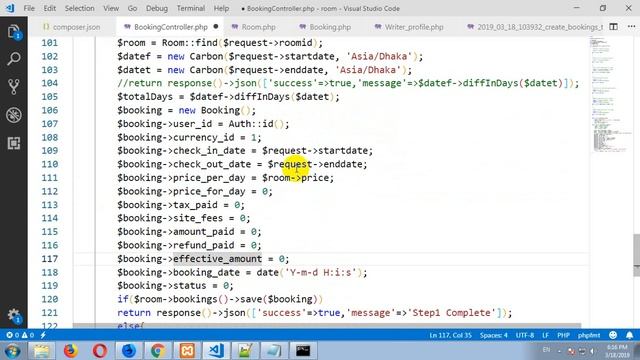Open the View menu
The image size is (640, 360).
(111, 8)
